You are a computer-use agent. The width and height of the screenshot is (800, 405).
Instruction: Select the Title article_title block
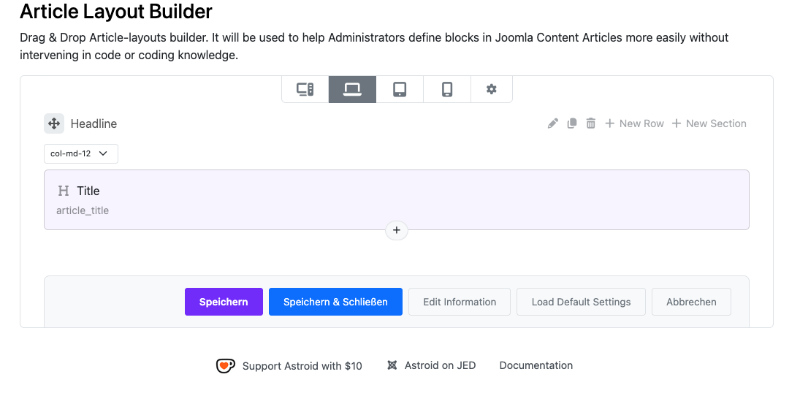click(397, 199)
